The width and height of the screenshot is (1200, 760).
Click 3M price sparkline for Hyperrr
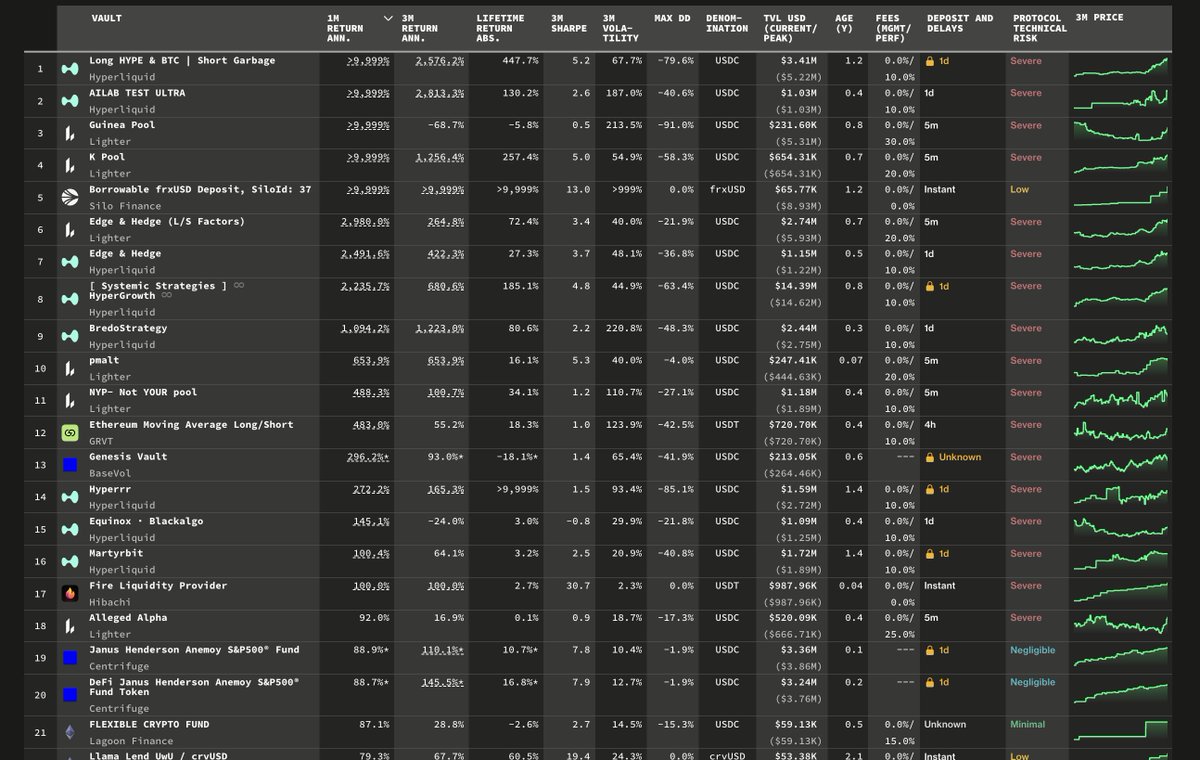(x=1120, y=497)
